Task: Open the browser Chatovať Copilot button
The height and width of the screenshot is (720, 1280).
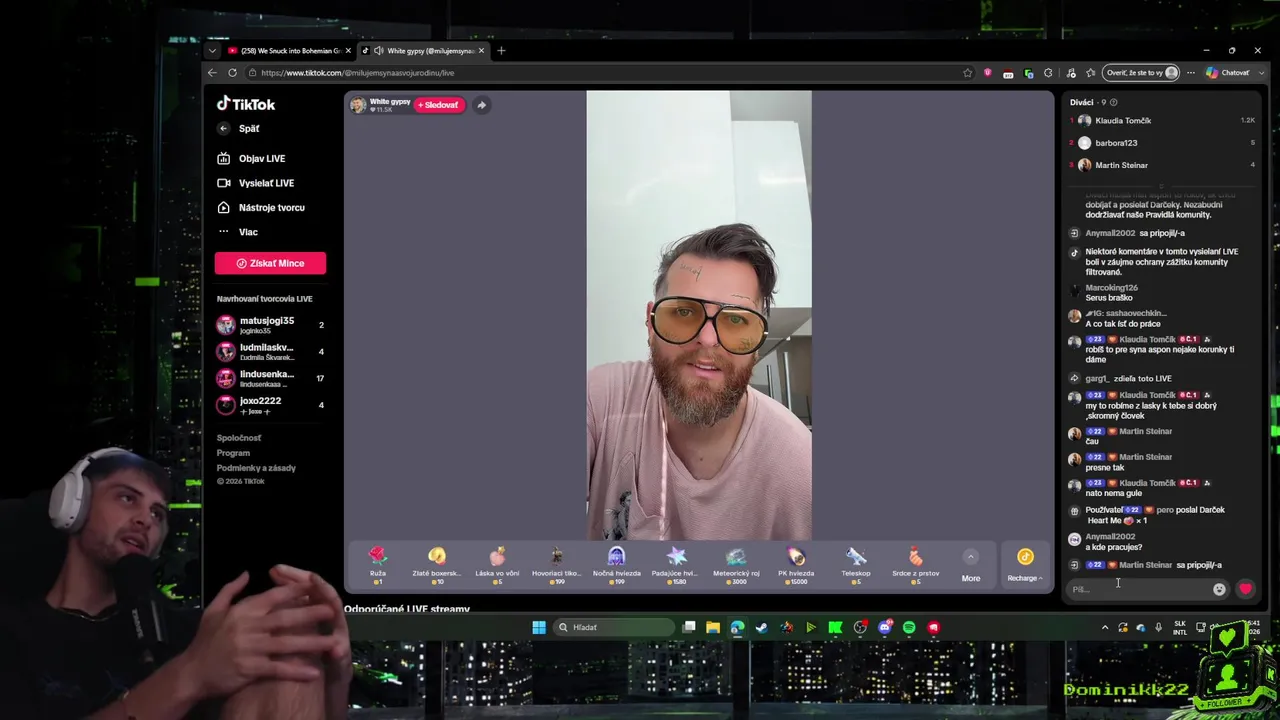Action: pos(1228,73)
